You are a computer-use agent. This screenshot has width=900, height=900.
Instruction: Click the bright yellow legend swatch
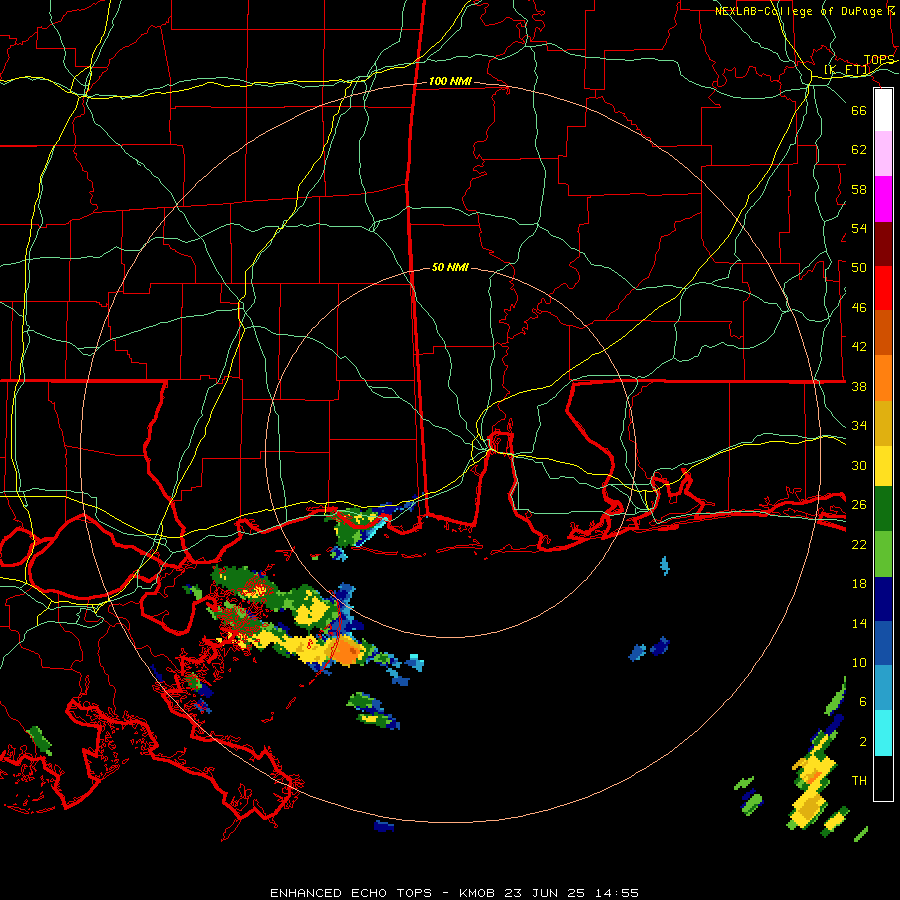point(883,466)
